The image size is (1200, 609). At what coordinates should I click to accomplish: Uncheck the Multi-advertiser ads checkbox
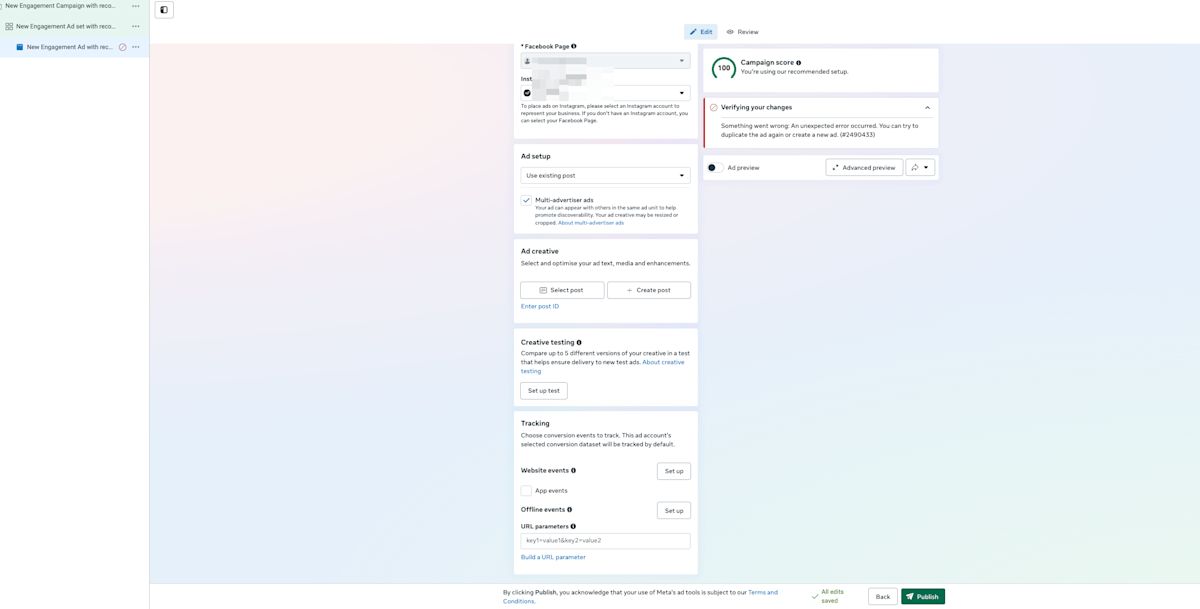click(x=526, y=200)
